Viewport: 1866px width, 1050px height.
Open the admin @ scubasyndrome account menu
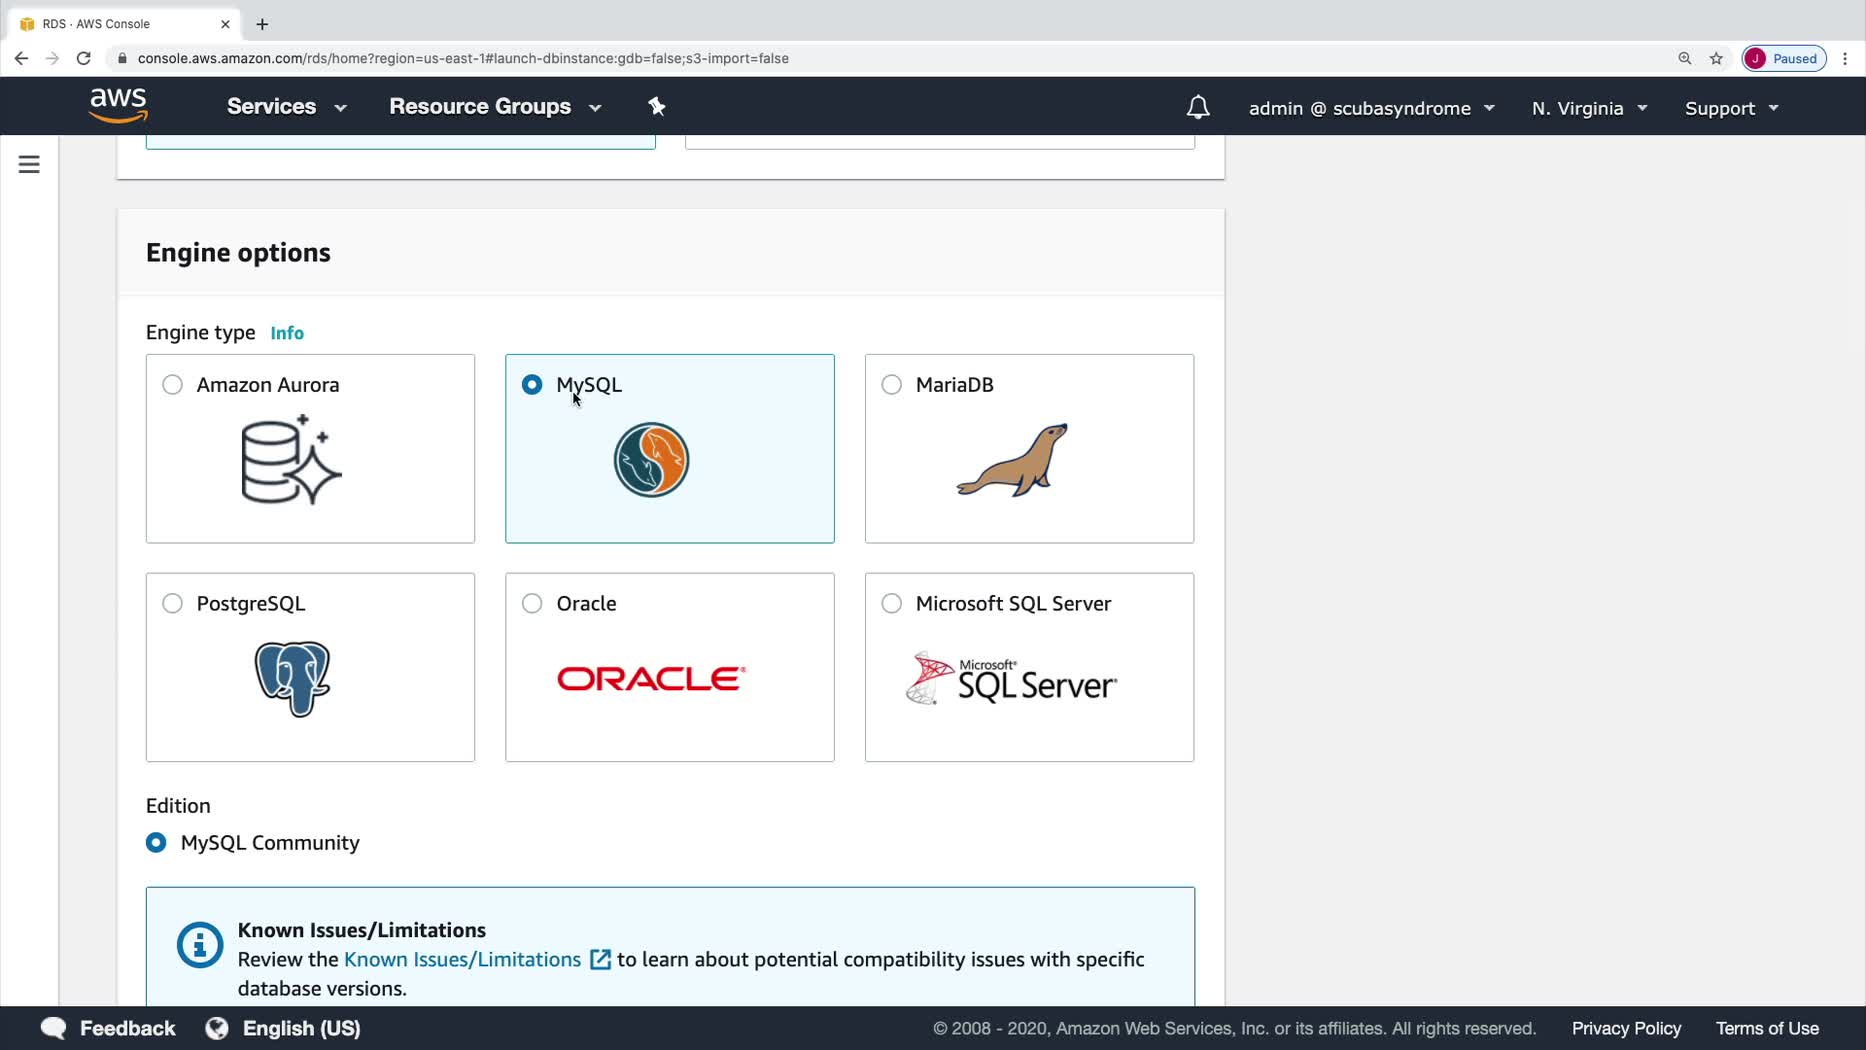1372,108
